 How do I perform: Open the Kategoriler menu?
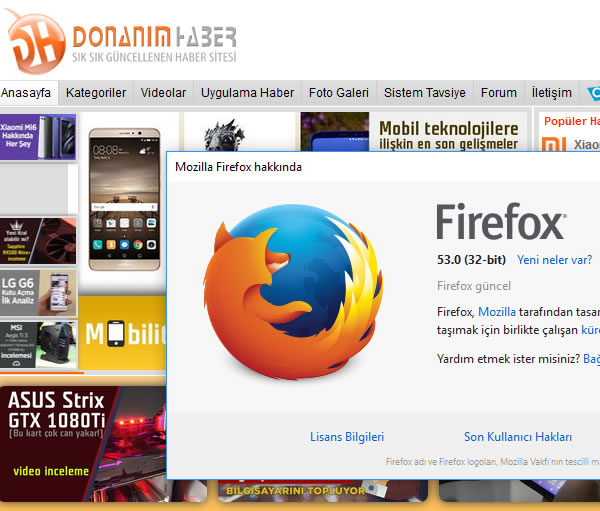96,93
